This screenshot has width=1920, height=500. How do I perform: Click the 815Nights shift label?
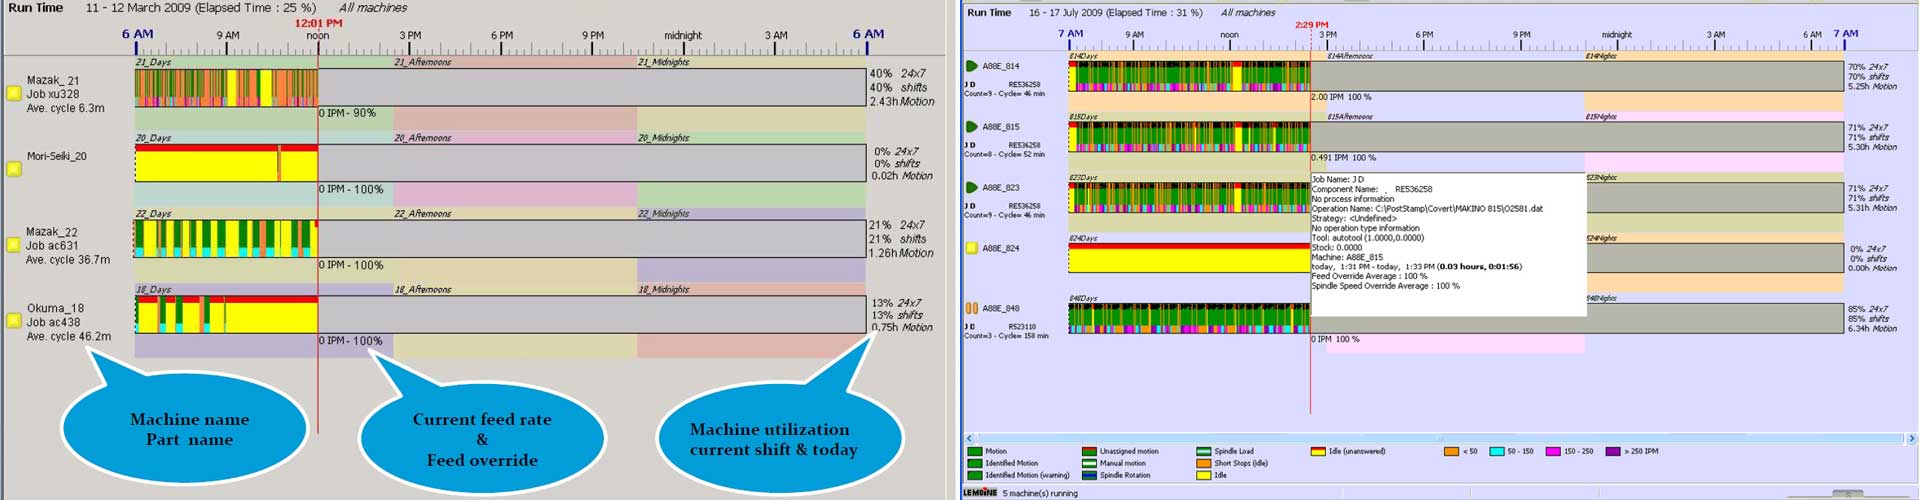[x=1601, y=117]
